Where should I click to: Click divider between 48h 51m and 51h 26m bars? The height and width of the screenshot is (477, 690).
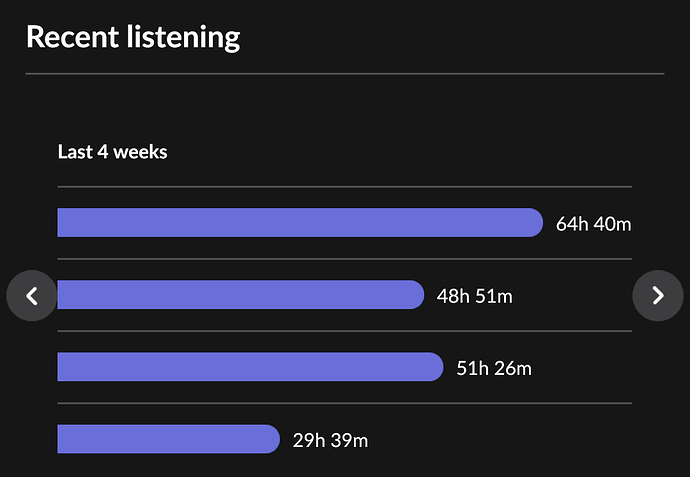pyautogui.click(x=344, y=331)
